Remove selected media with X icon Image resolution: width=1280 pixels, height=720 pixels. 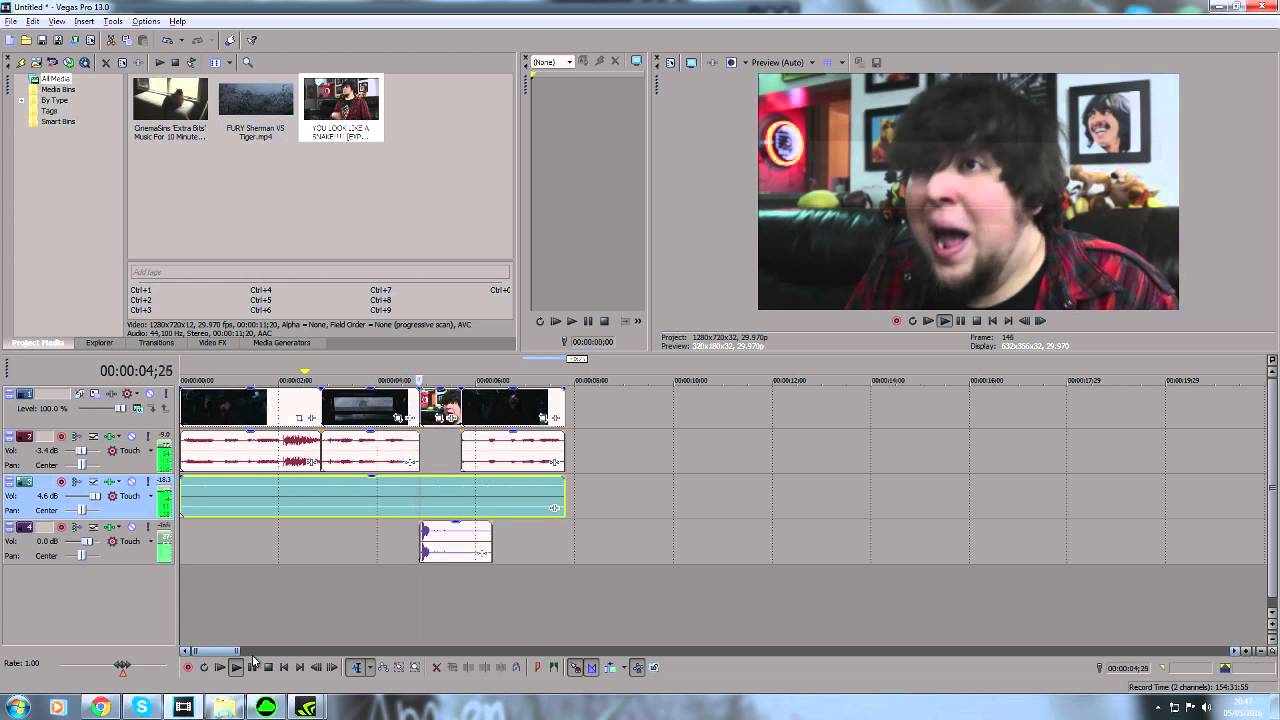point(106,62)
